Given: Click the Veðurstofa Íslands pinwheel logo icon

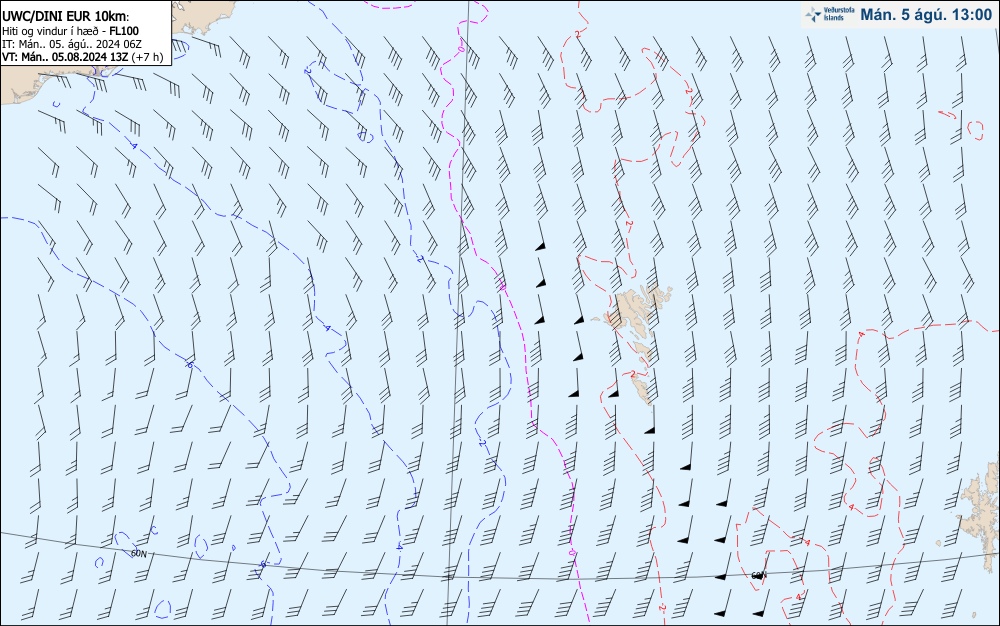Looking at the screenshot, I should pyautogui.click(x=813, y=15).
